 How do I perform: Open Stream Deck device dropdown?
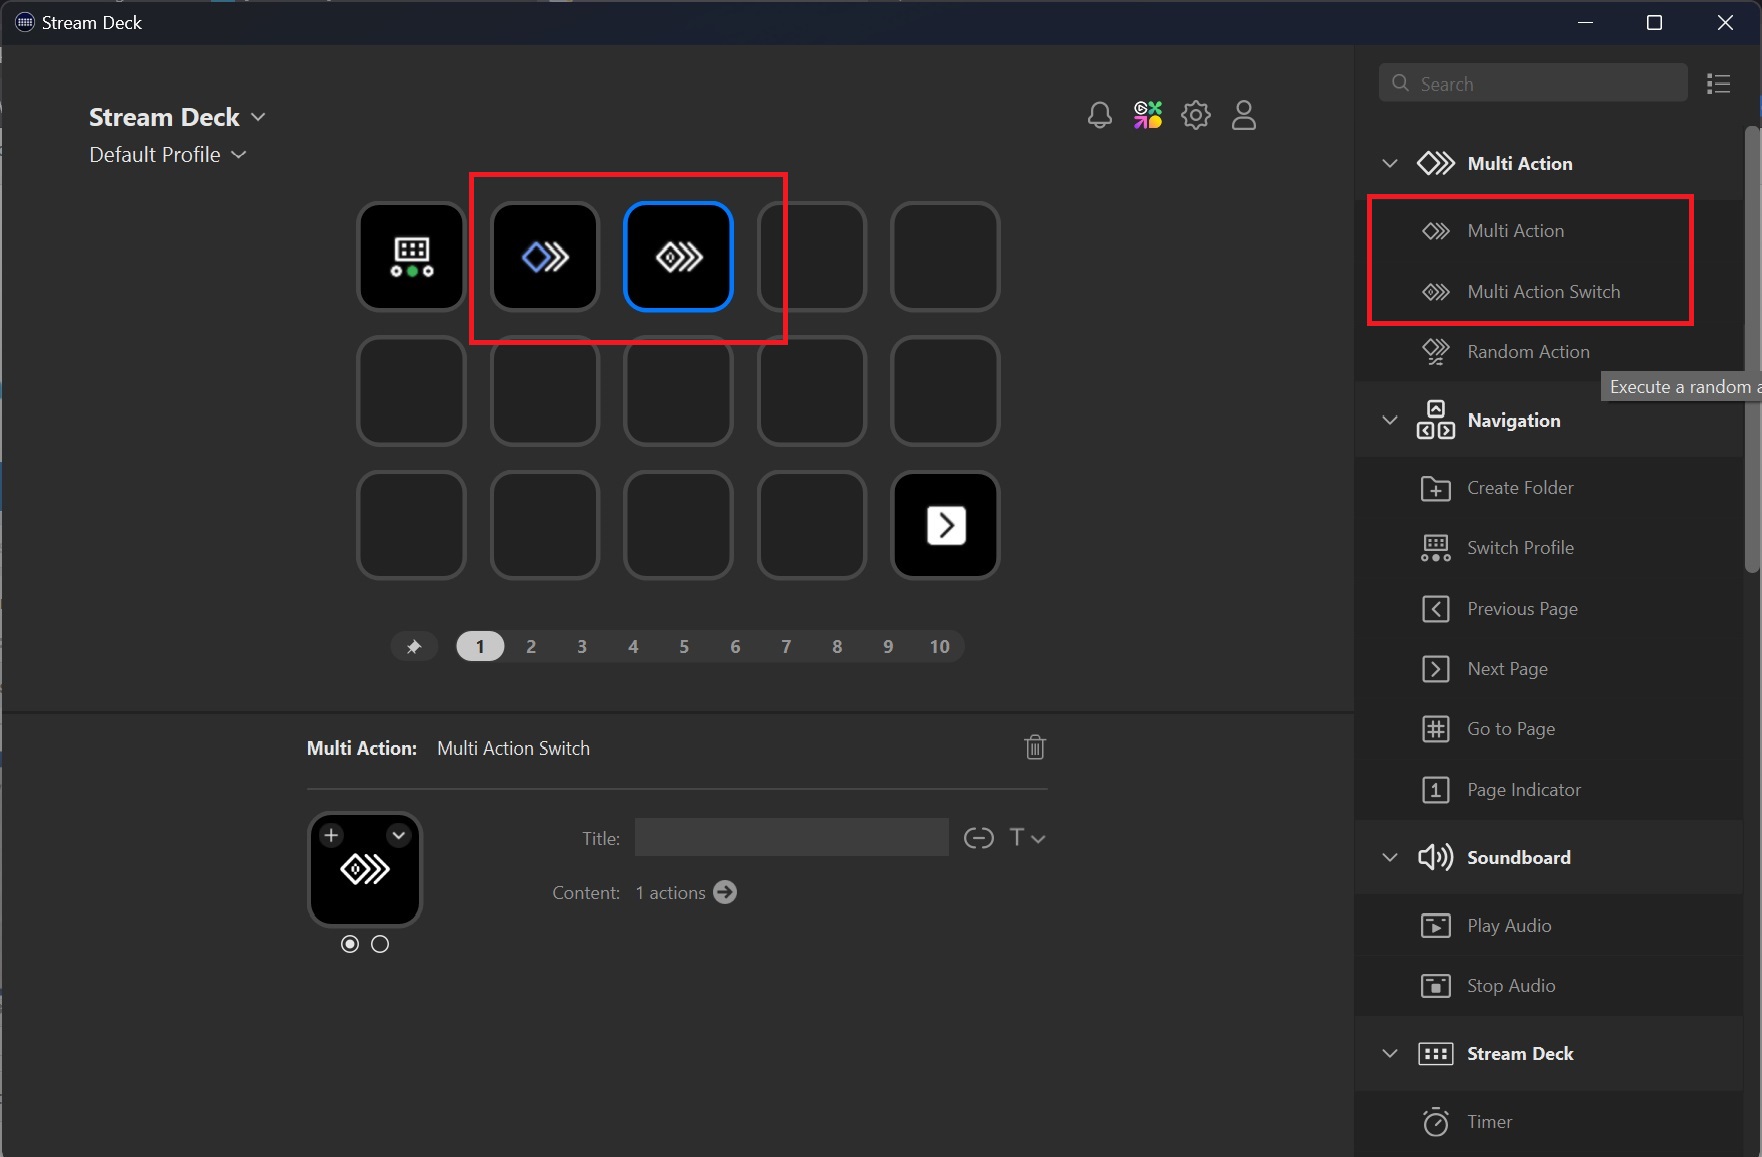point(177,117)
